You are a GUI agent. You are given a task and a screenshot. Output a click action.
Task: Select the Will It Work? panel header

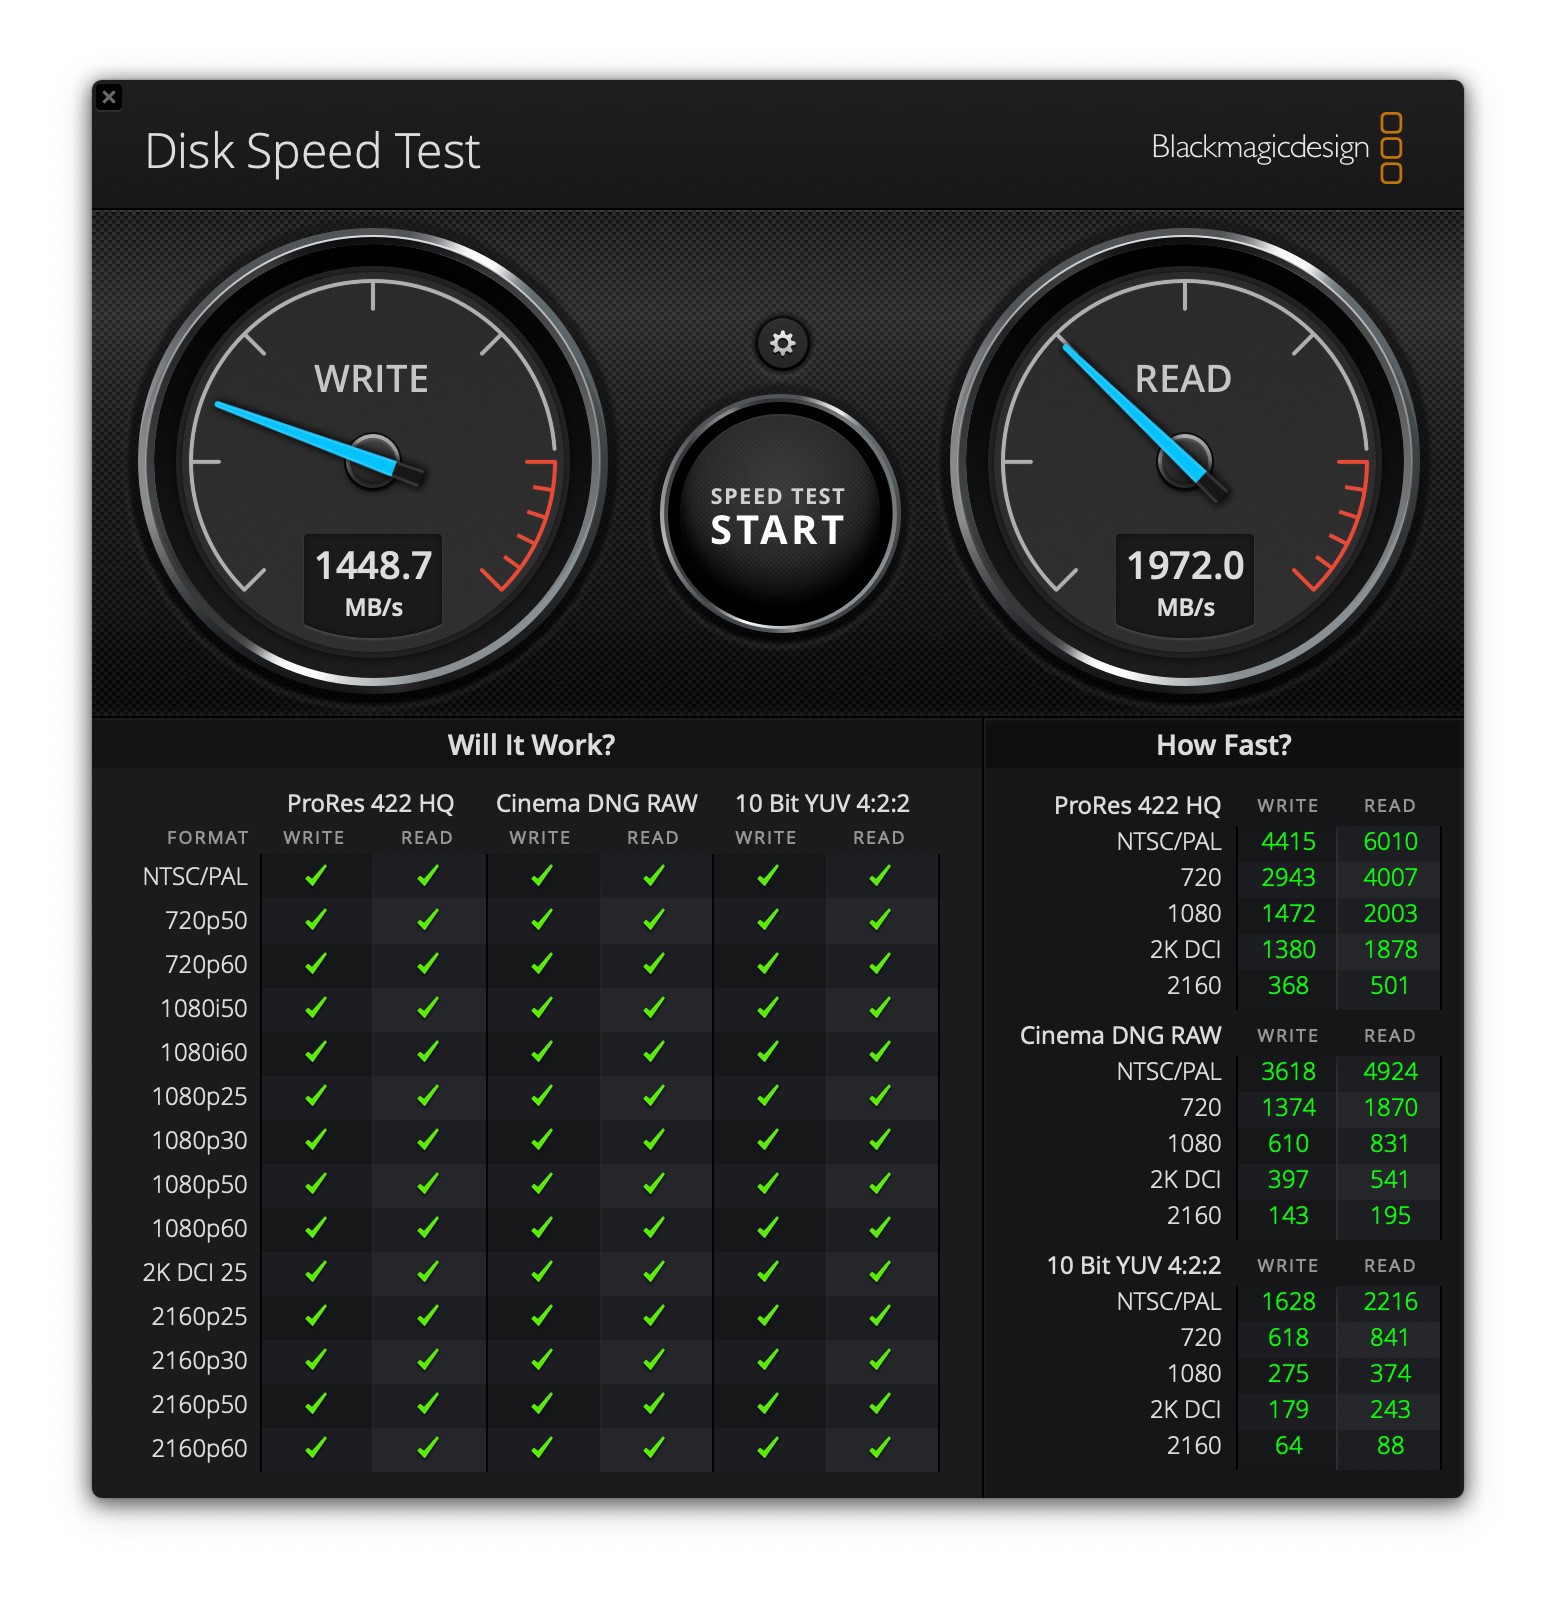(532, 745)
